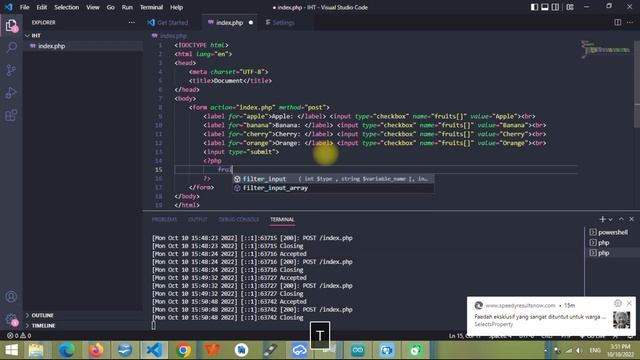Expand the Timeline section

click(x=83, y=325)
